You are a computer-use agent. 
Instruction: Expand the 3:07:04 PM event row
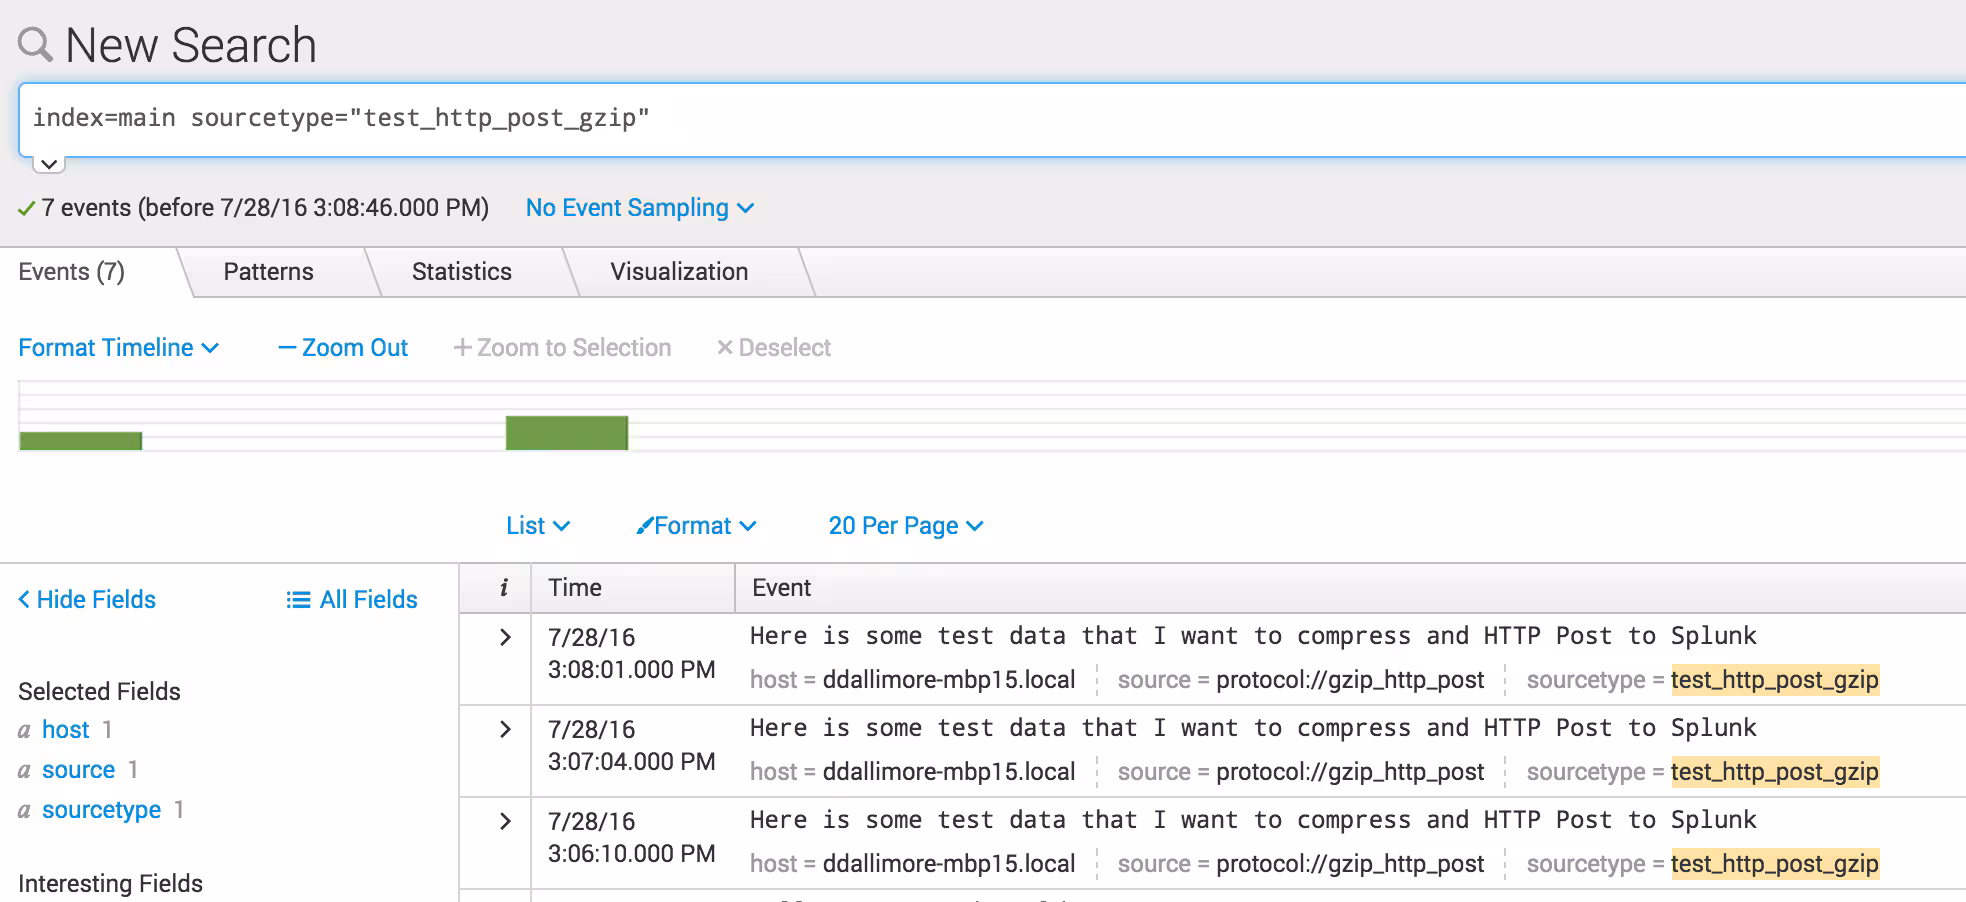click(x=505, y=730)
